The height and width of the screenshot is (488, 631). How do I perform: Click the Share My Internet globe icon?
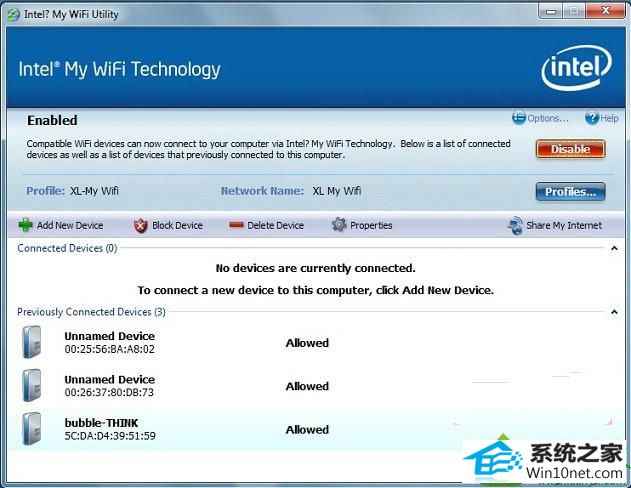point(515,225)
